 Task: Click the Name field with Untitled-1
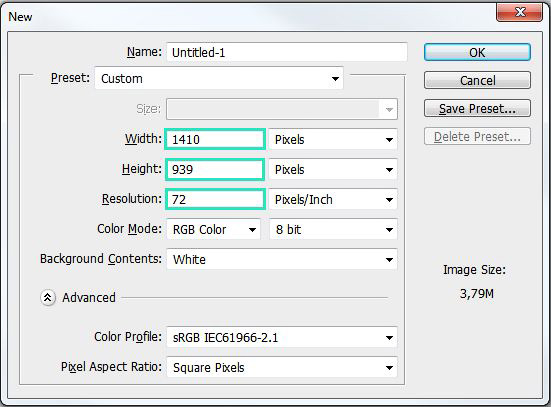tap(287, 52)
